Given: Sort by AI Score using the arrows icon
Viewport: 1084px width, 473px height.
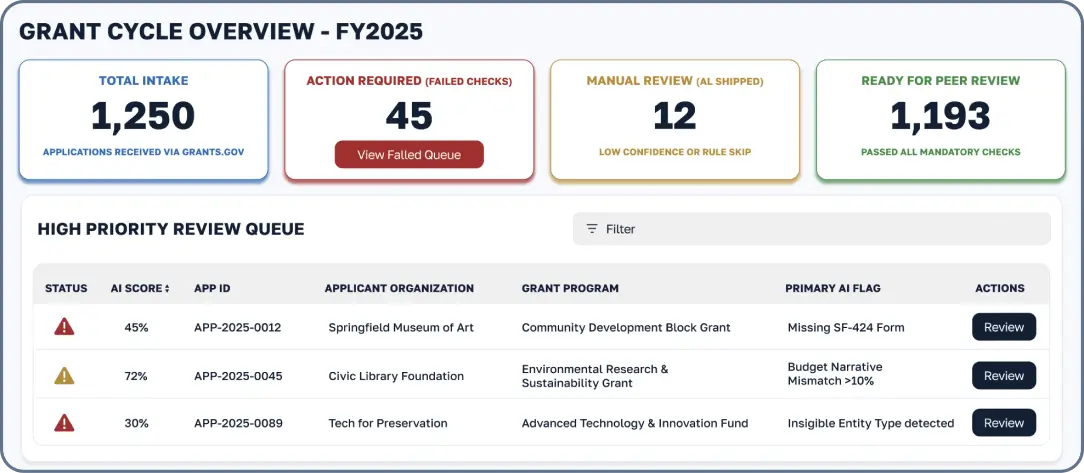Looking at the screenshot, I should (167, 289).
